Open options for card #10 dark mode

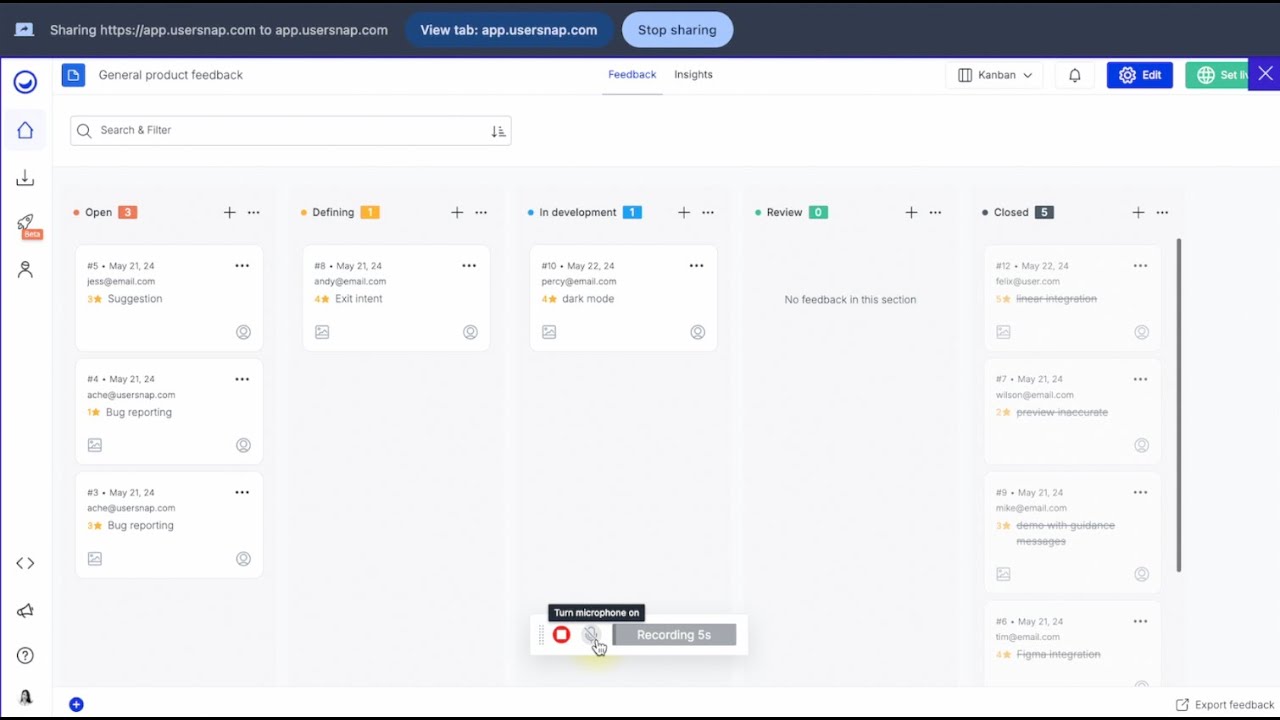click(696, 266)
